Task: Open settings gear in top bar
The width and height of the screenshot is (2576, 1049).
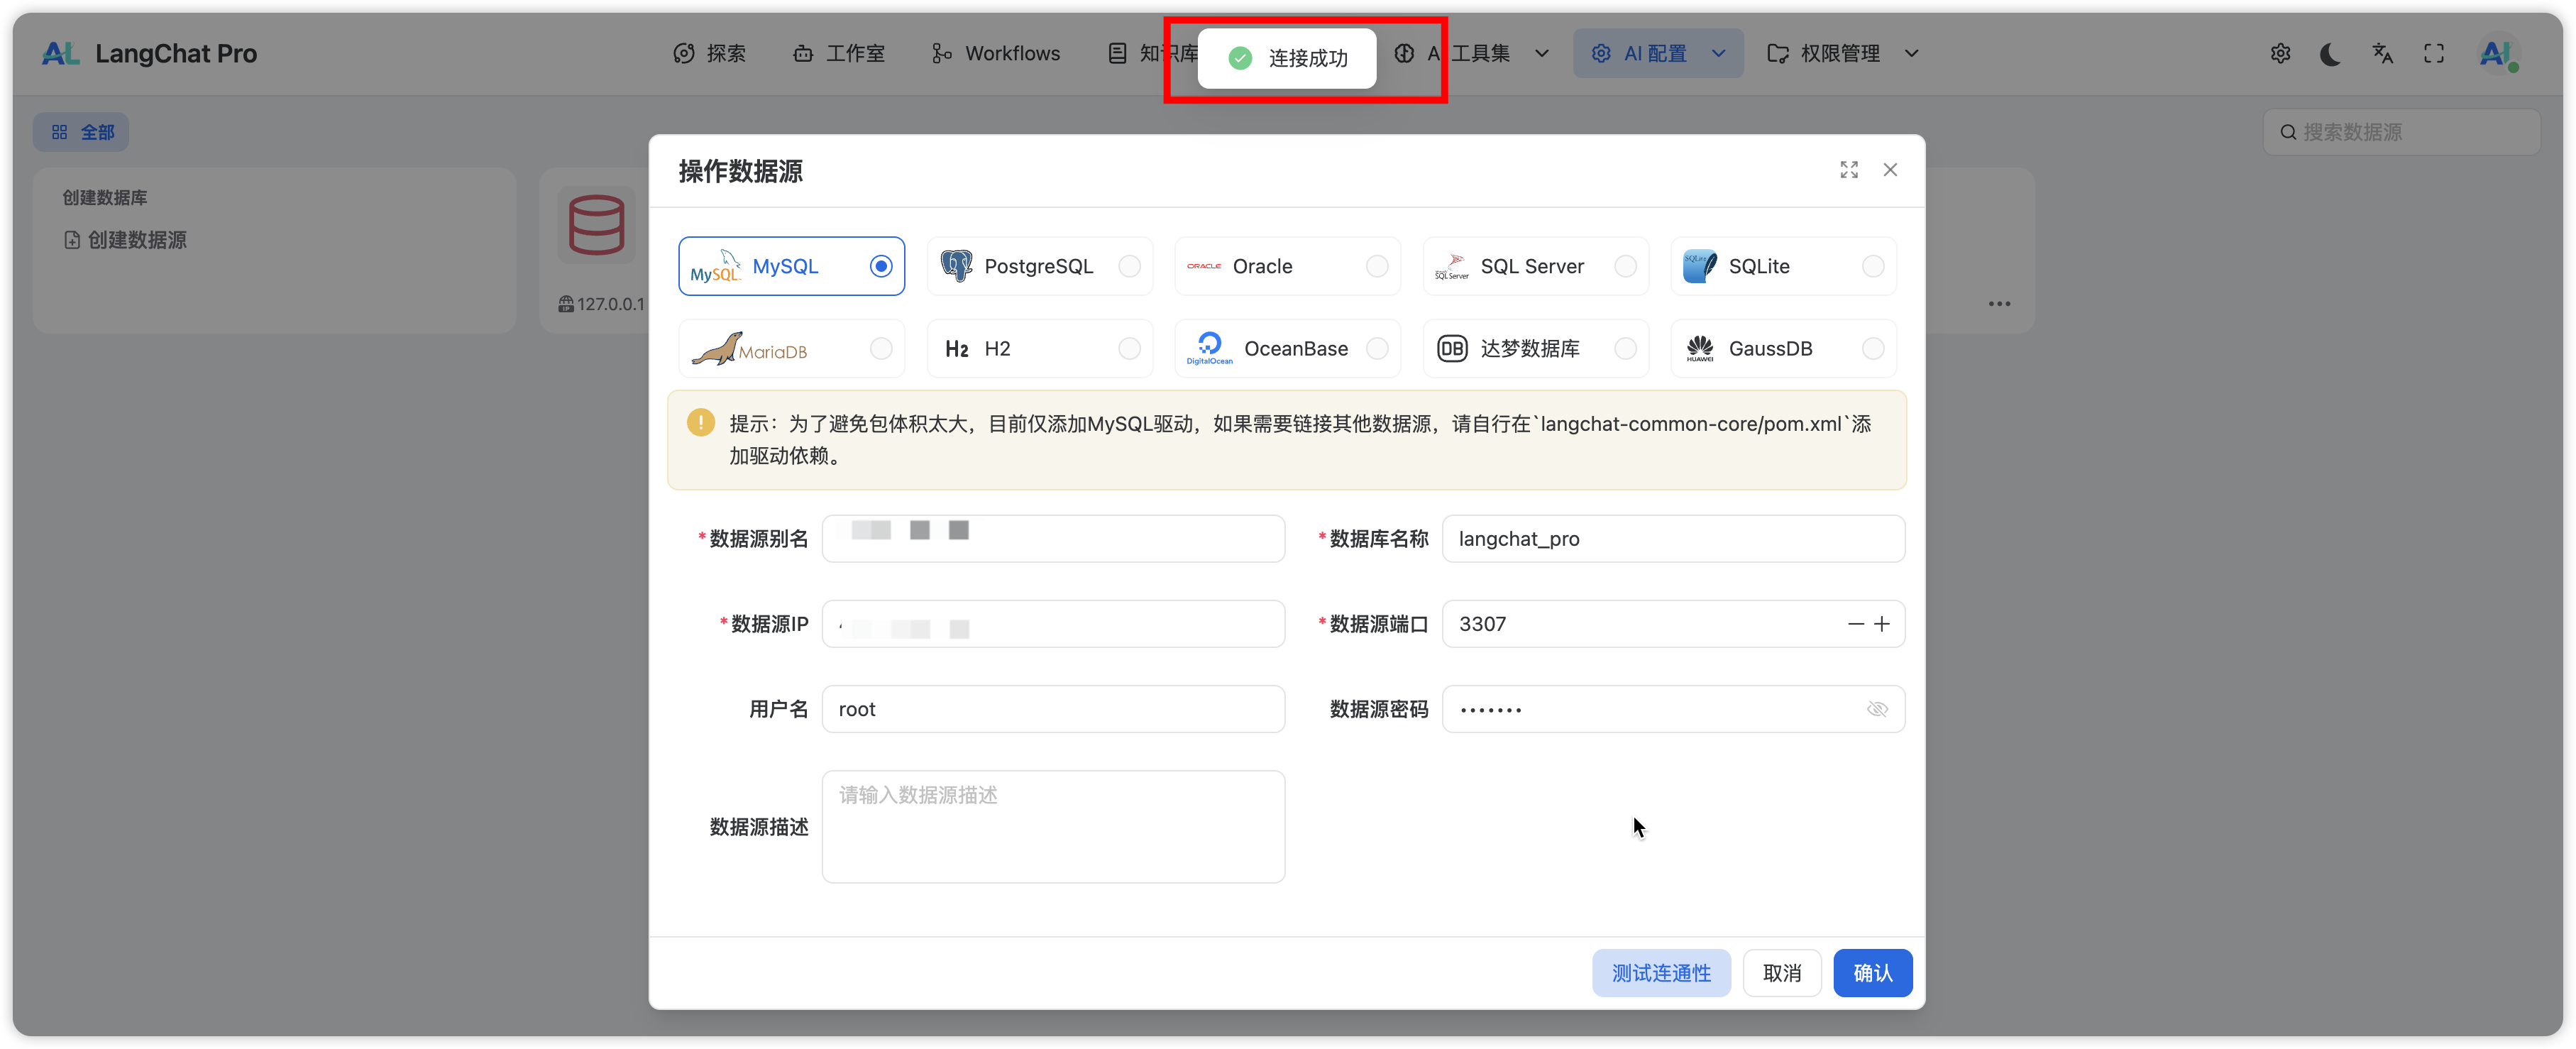Action: click(x=2280, y=54)
